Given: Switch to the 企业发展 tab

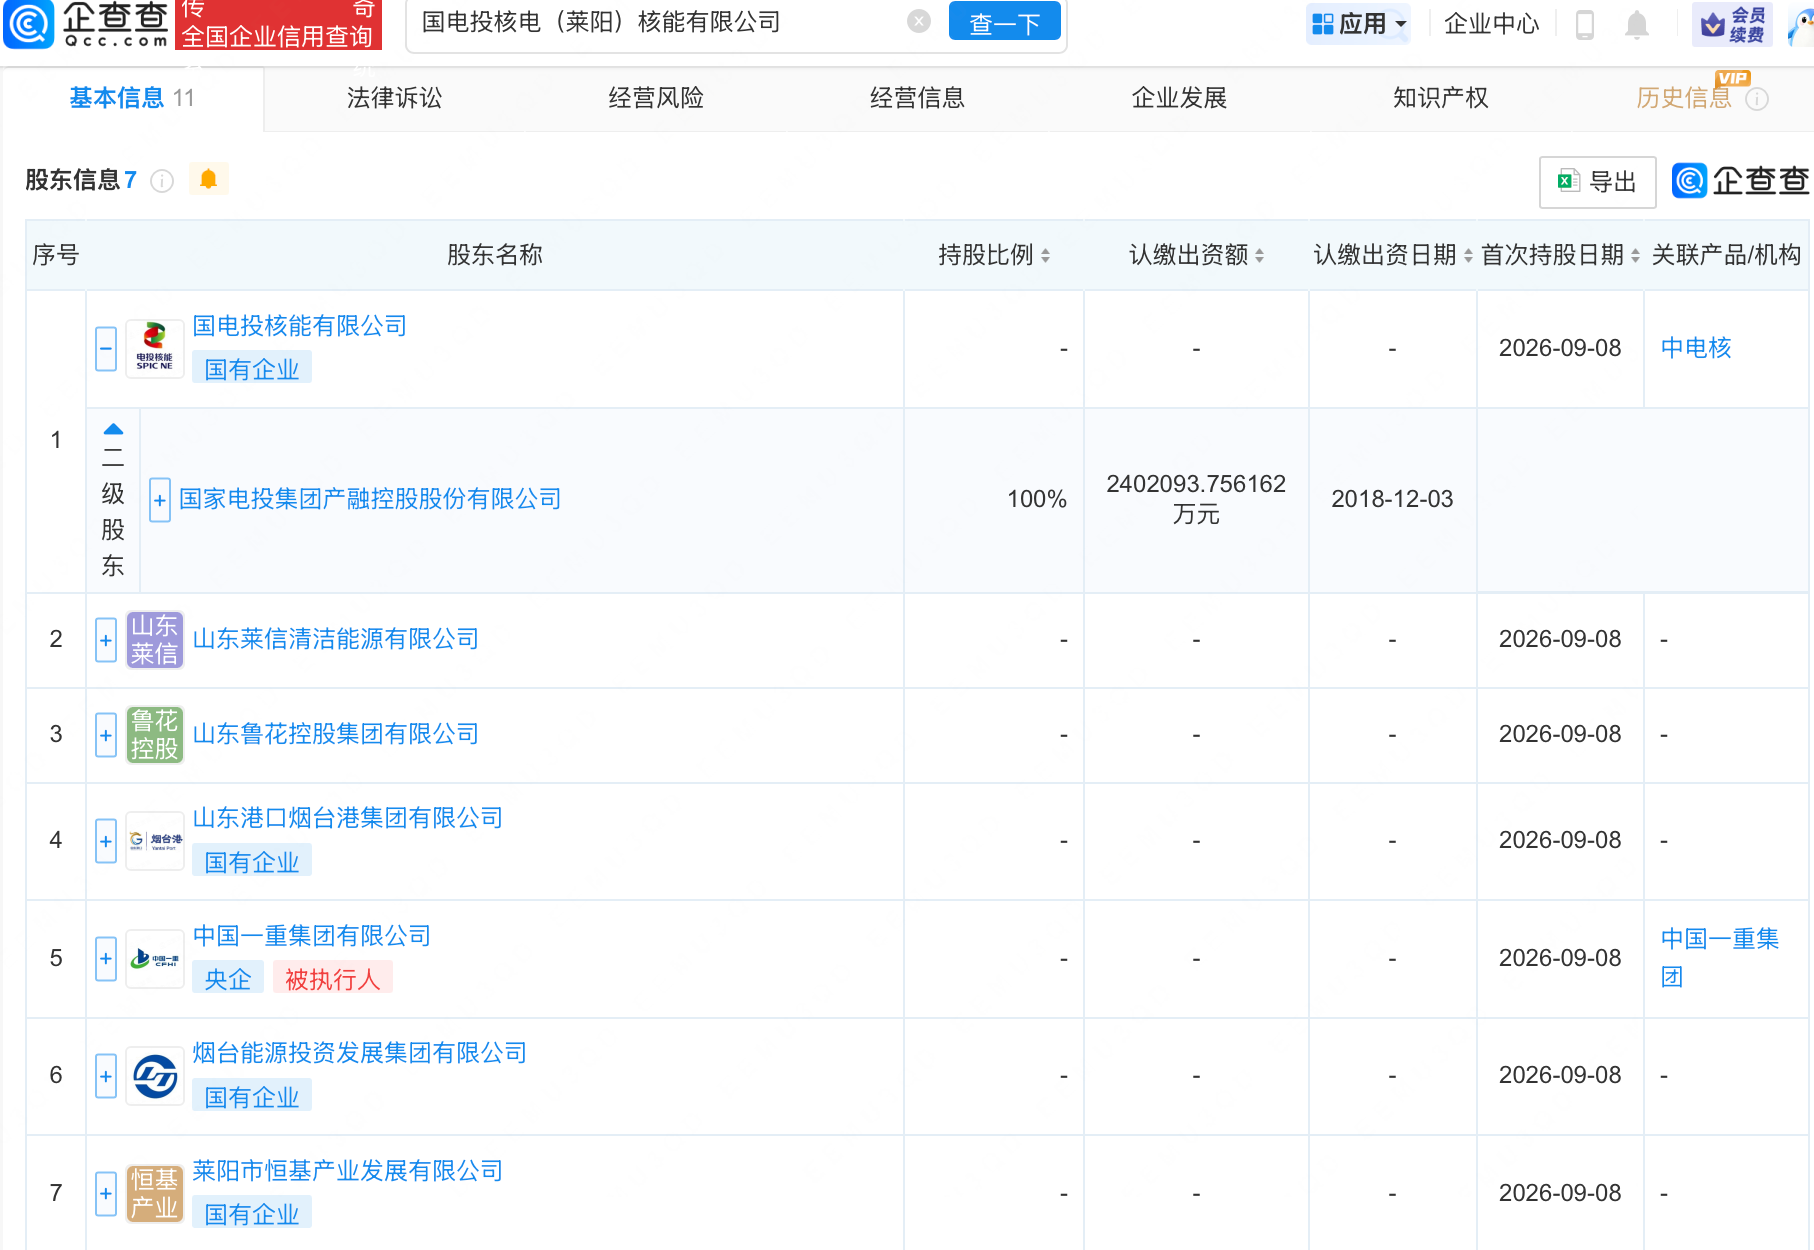Looking at the screenshot, I should point(1179,98).
